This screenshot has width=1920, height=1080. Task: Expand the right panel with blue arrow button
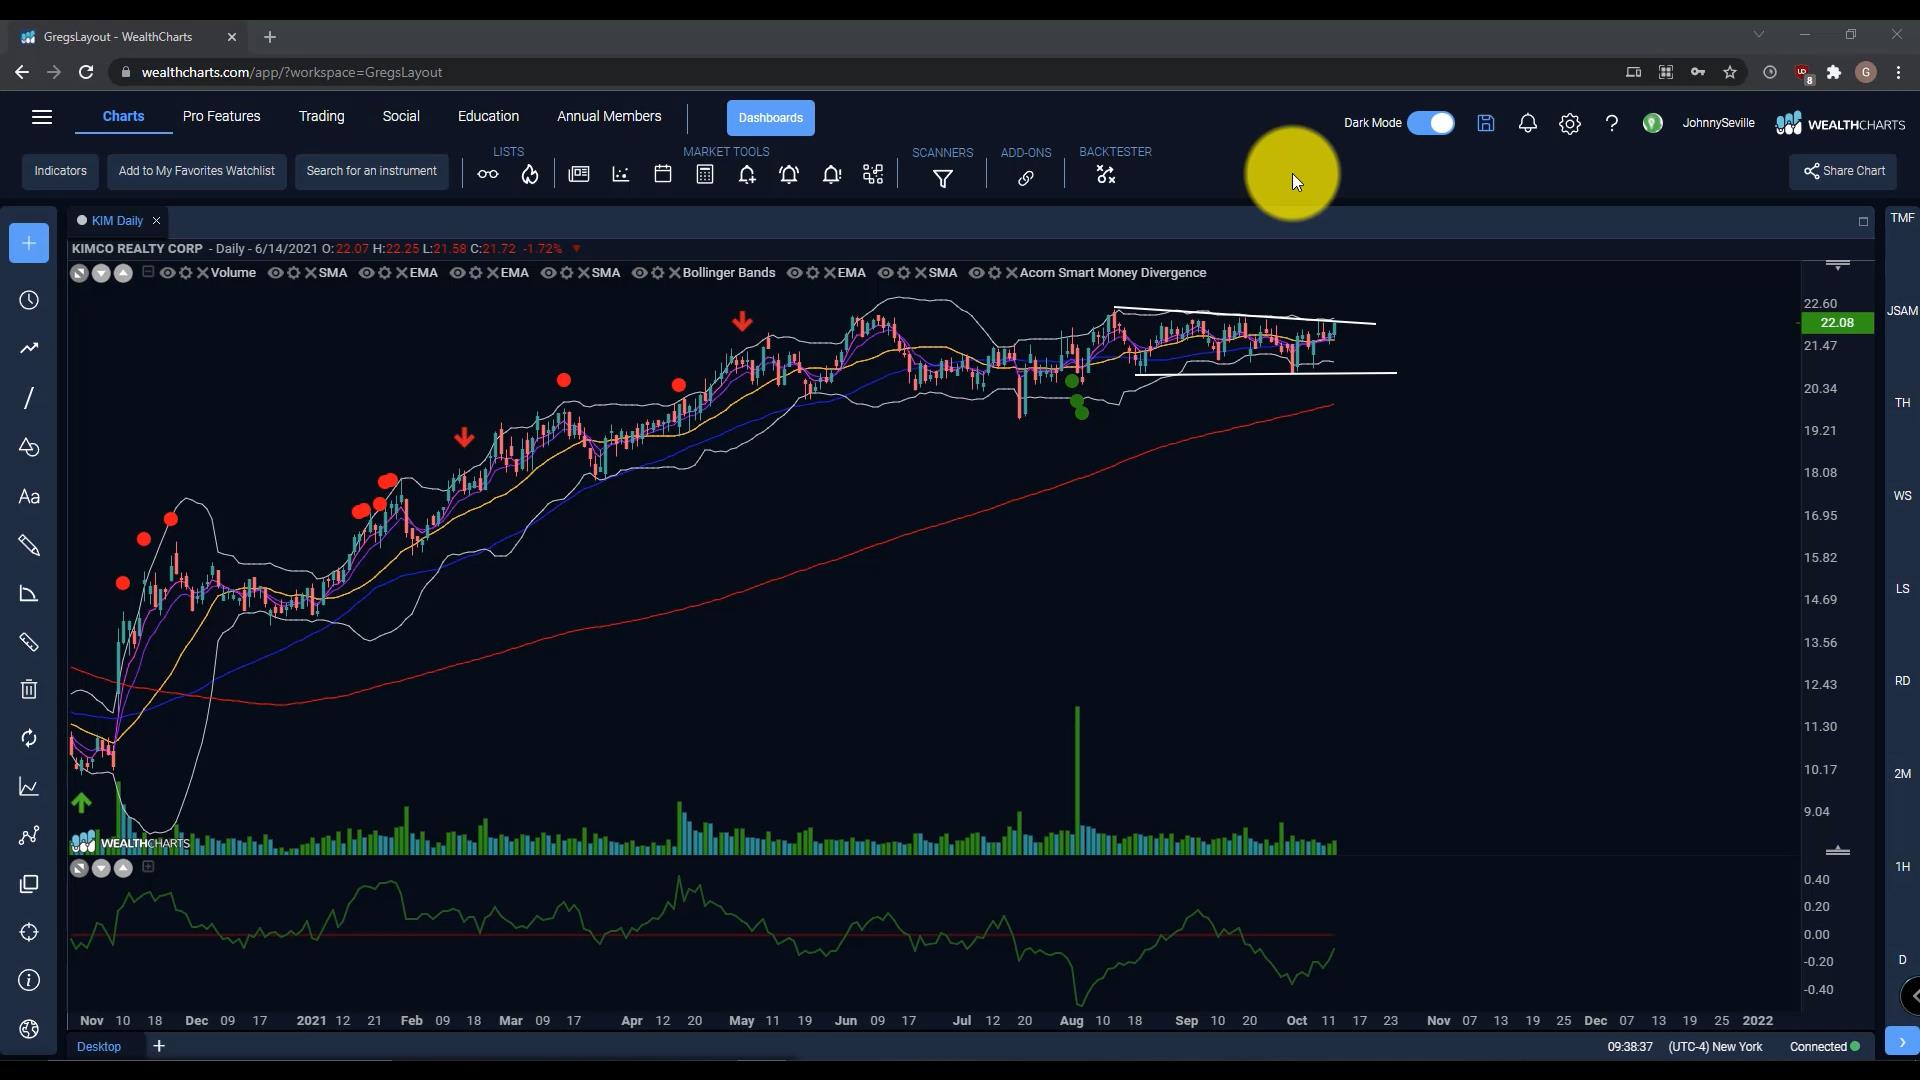pyautogui.click(x=1902, y=1040)
